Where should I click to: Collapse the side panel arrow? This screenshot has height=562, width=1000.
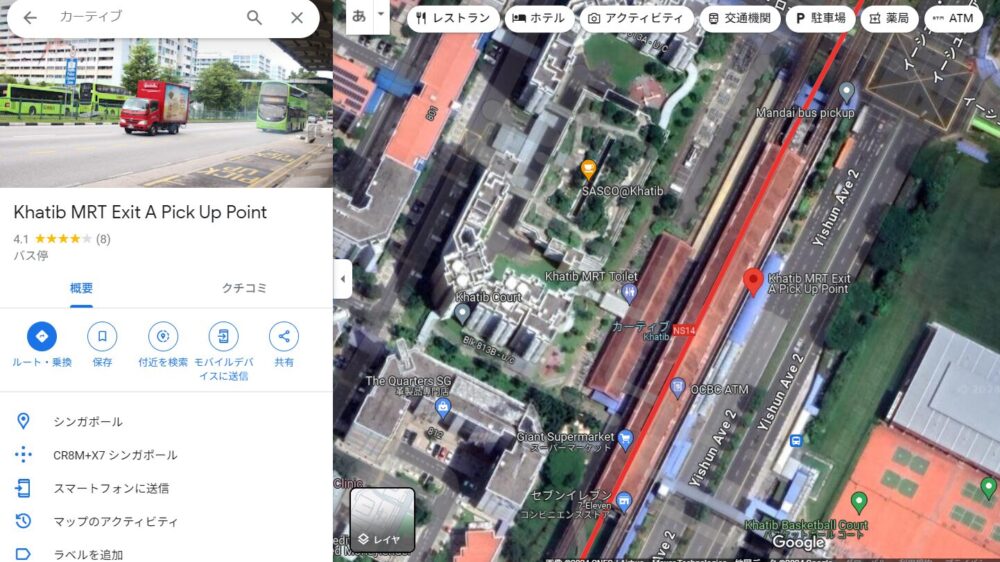(x=343, y=279)
